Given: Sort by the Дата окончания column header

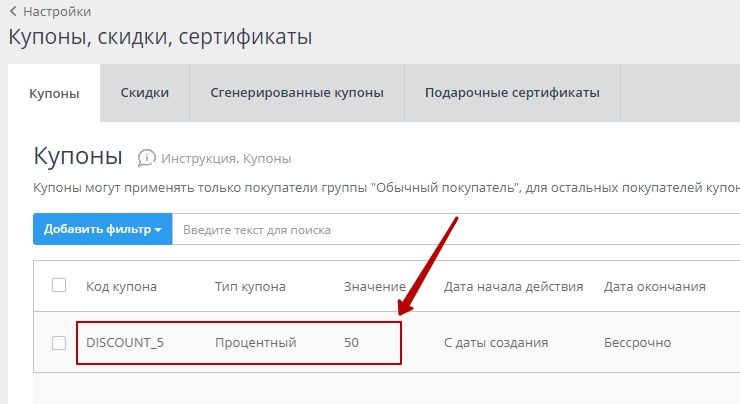Looking at the screenshot, I should [655, 287].
